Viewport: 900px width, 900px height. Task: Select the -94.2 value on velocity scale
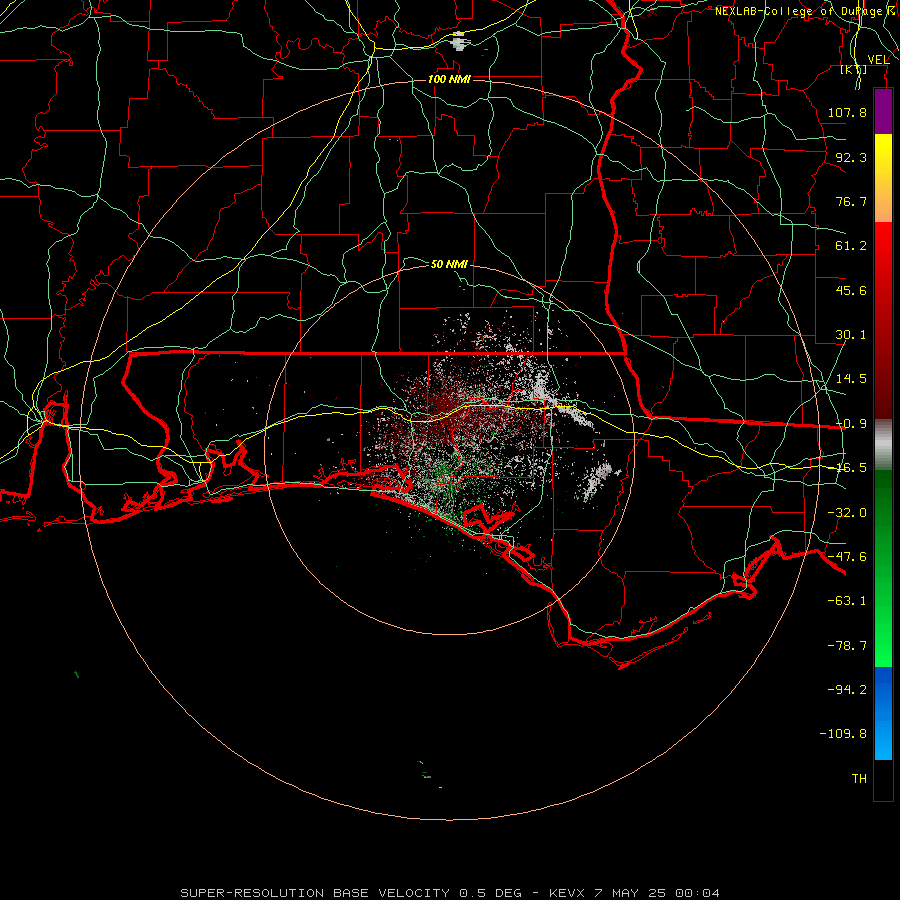[x=847, y=689]
